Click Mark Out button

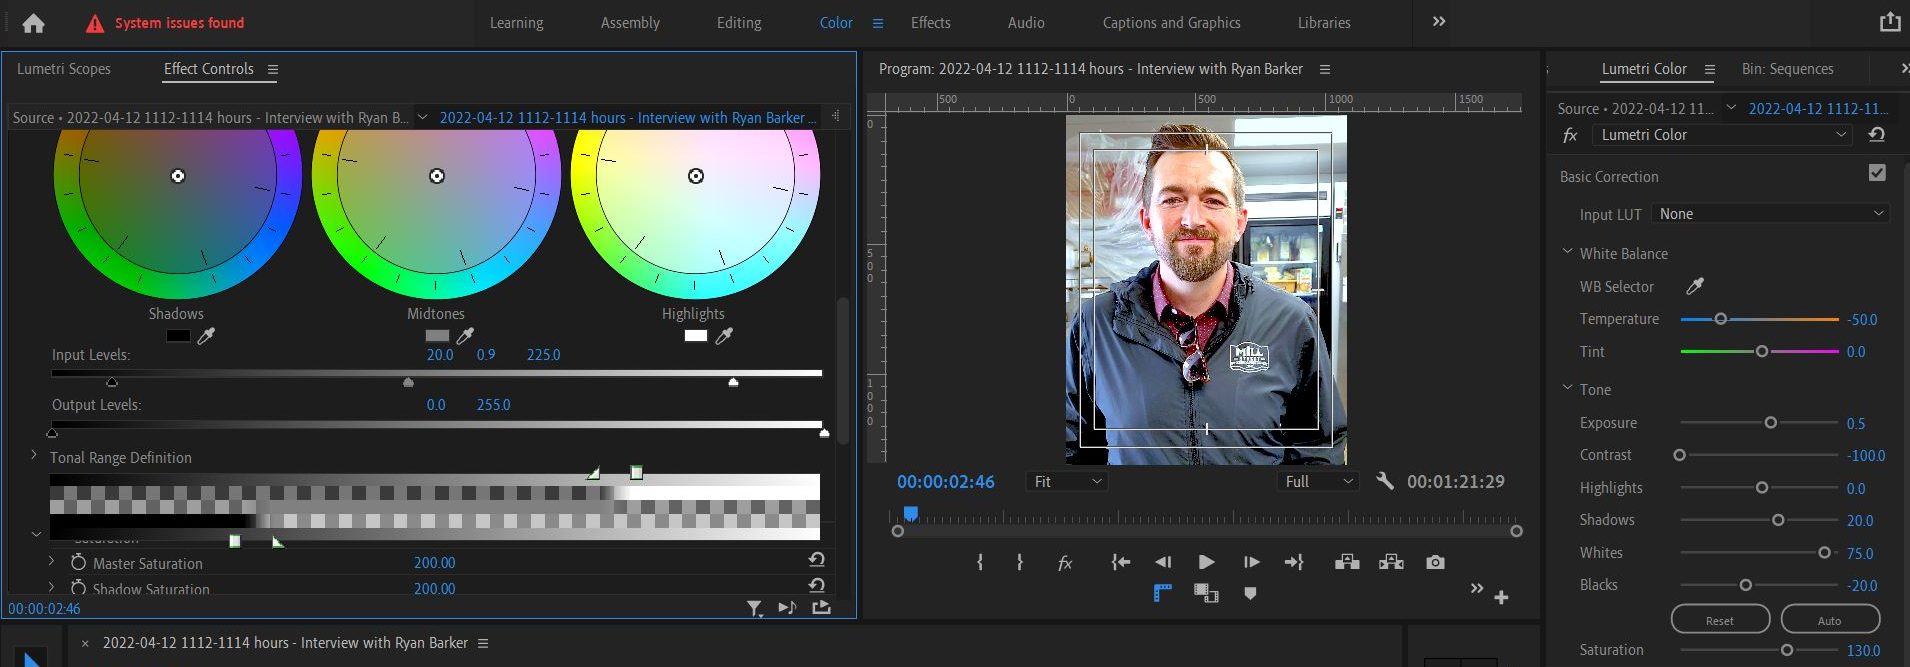pyautogui.click(x=1020, y=563)
